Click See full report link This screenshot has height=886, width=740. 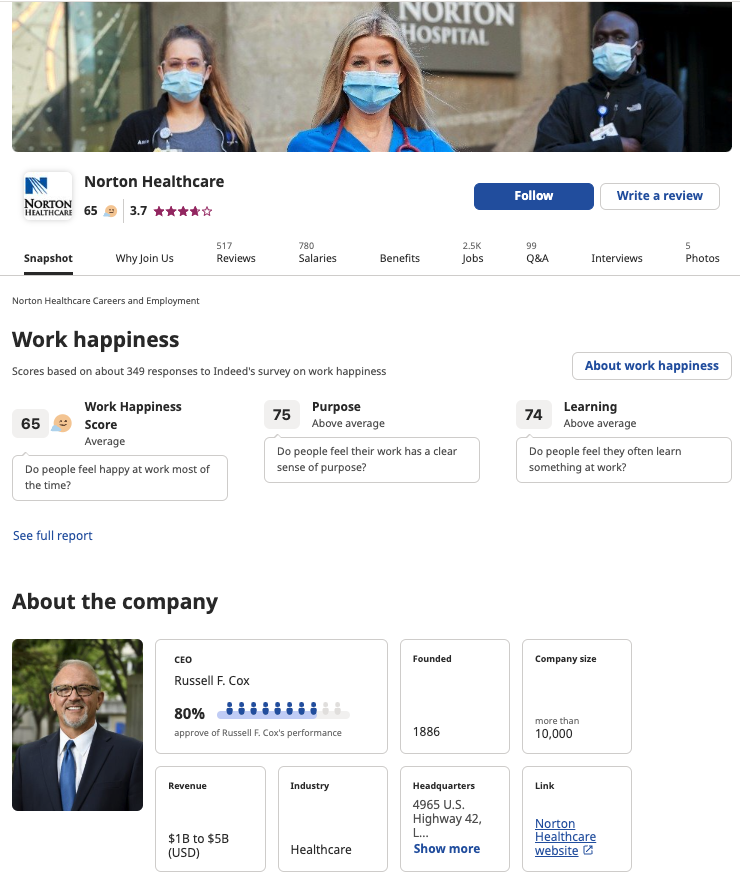(53, 536)
